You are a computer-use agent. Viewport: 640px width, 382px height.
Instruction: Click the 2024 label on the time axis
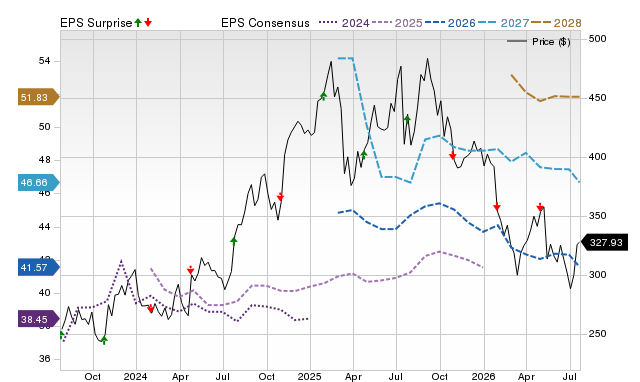tap(136, 376)
